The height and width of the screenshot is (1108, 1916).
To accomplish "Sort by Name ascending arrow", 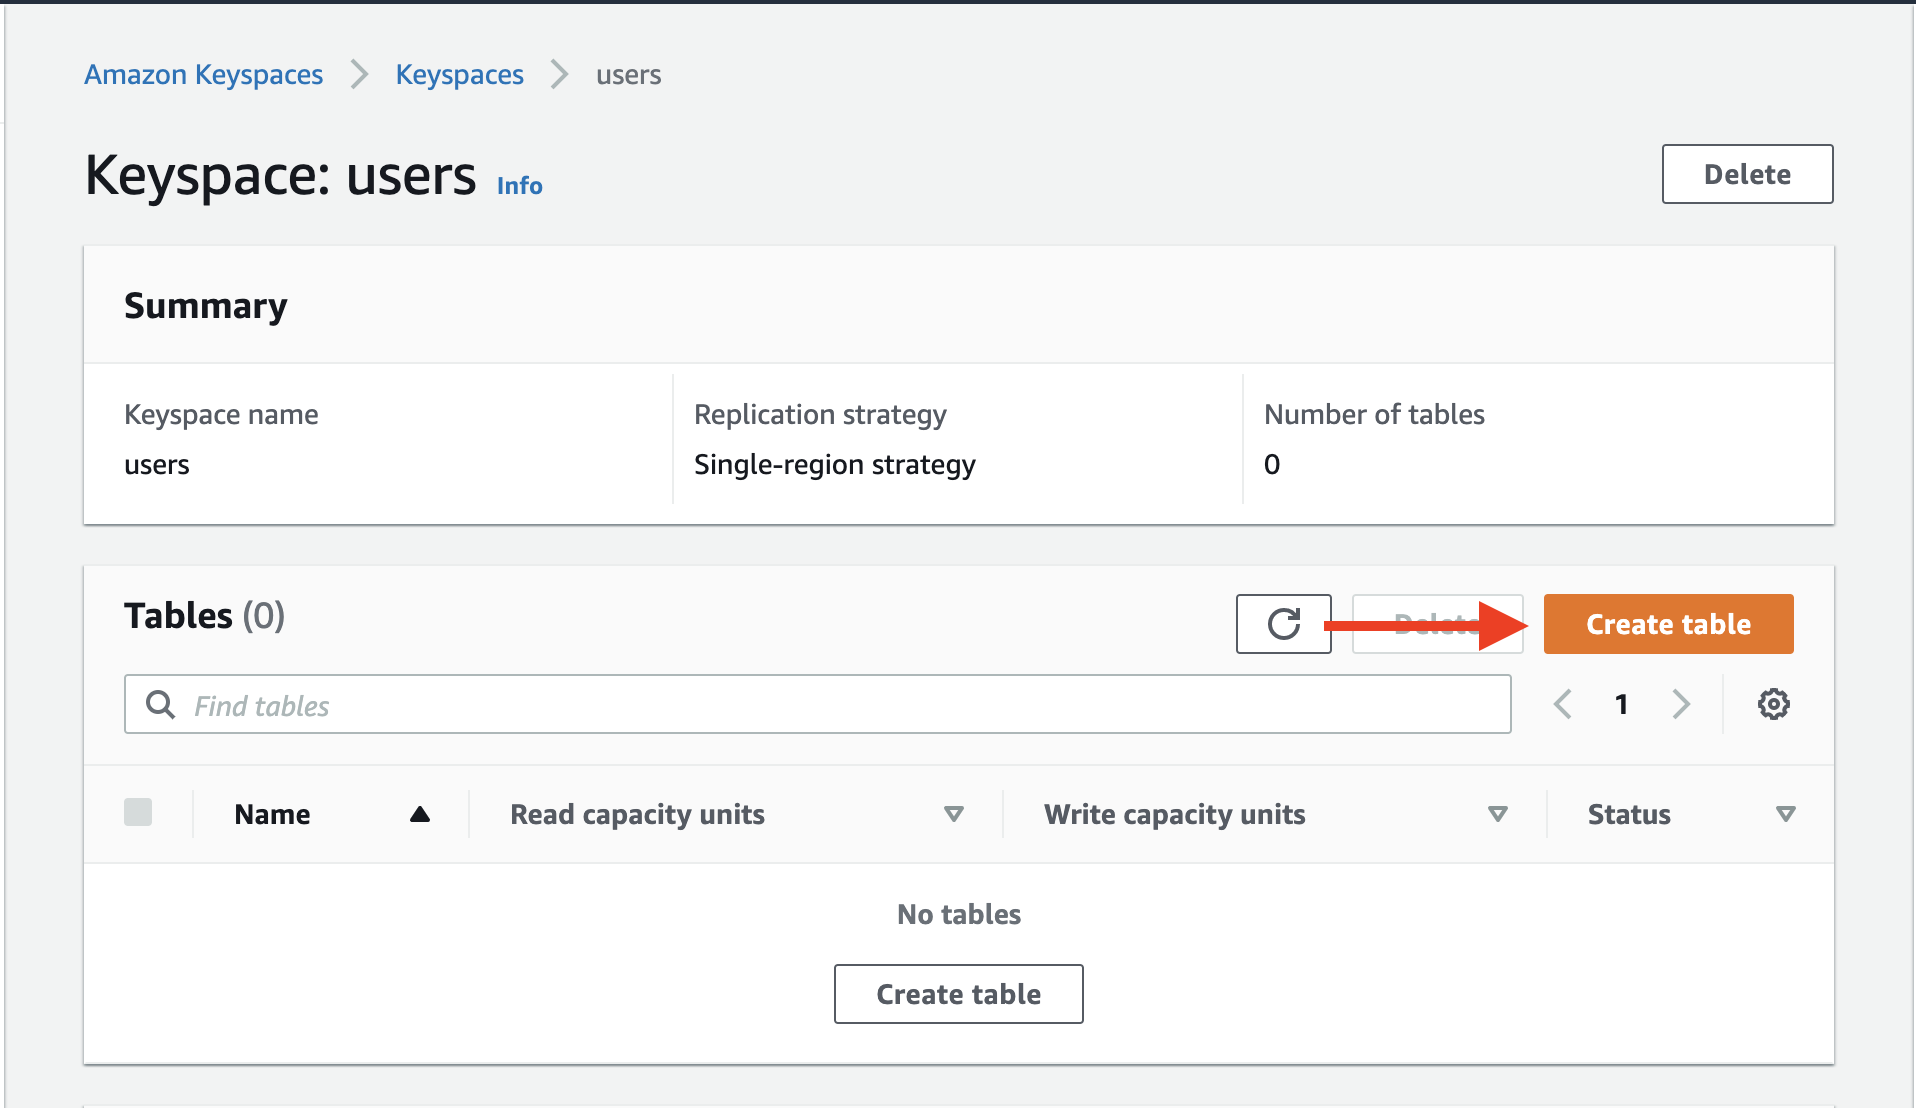I will (420, 814).
